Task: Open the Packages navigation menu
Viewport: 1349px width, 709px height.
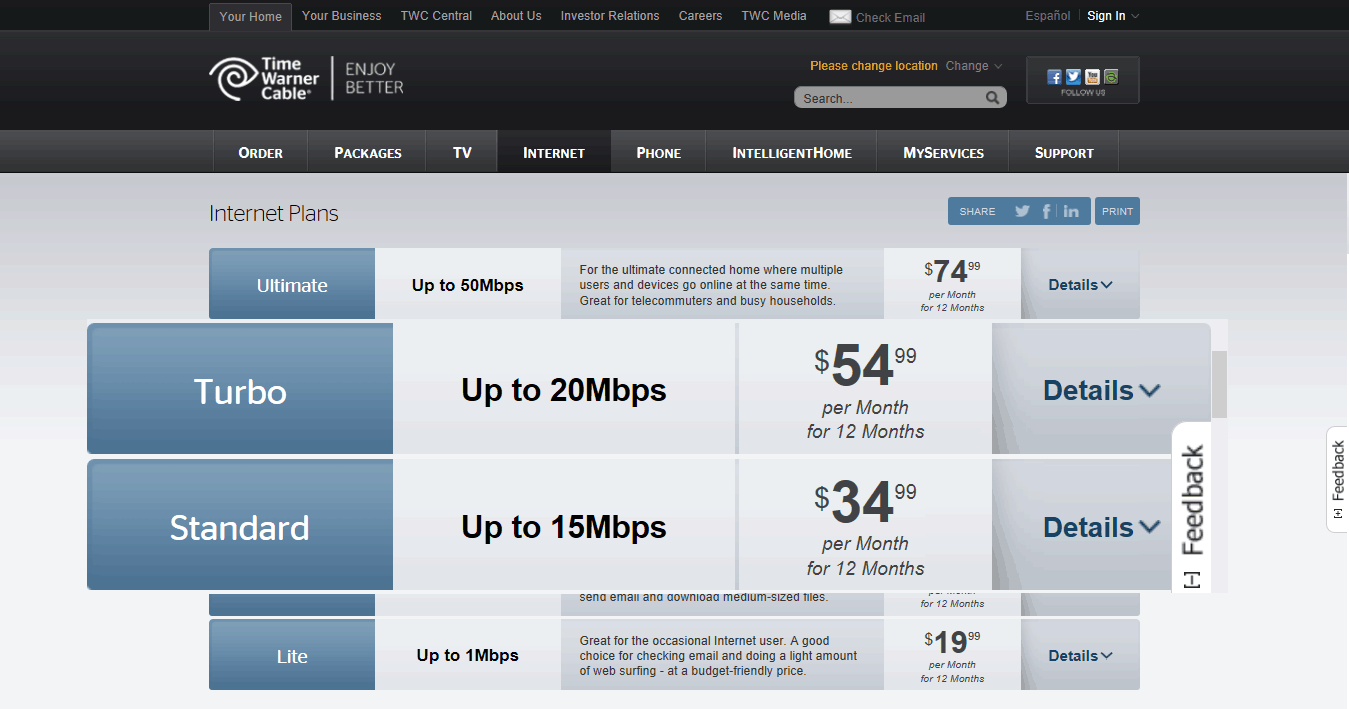Action: tap(368, 153)
